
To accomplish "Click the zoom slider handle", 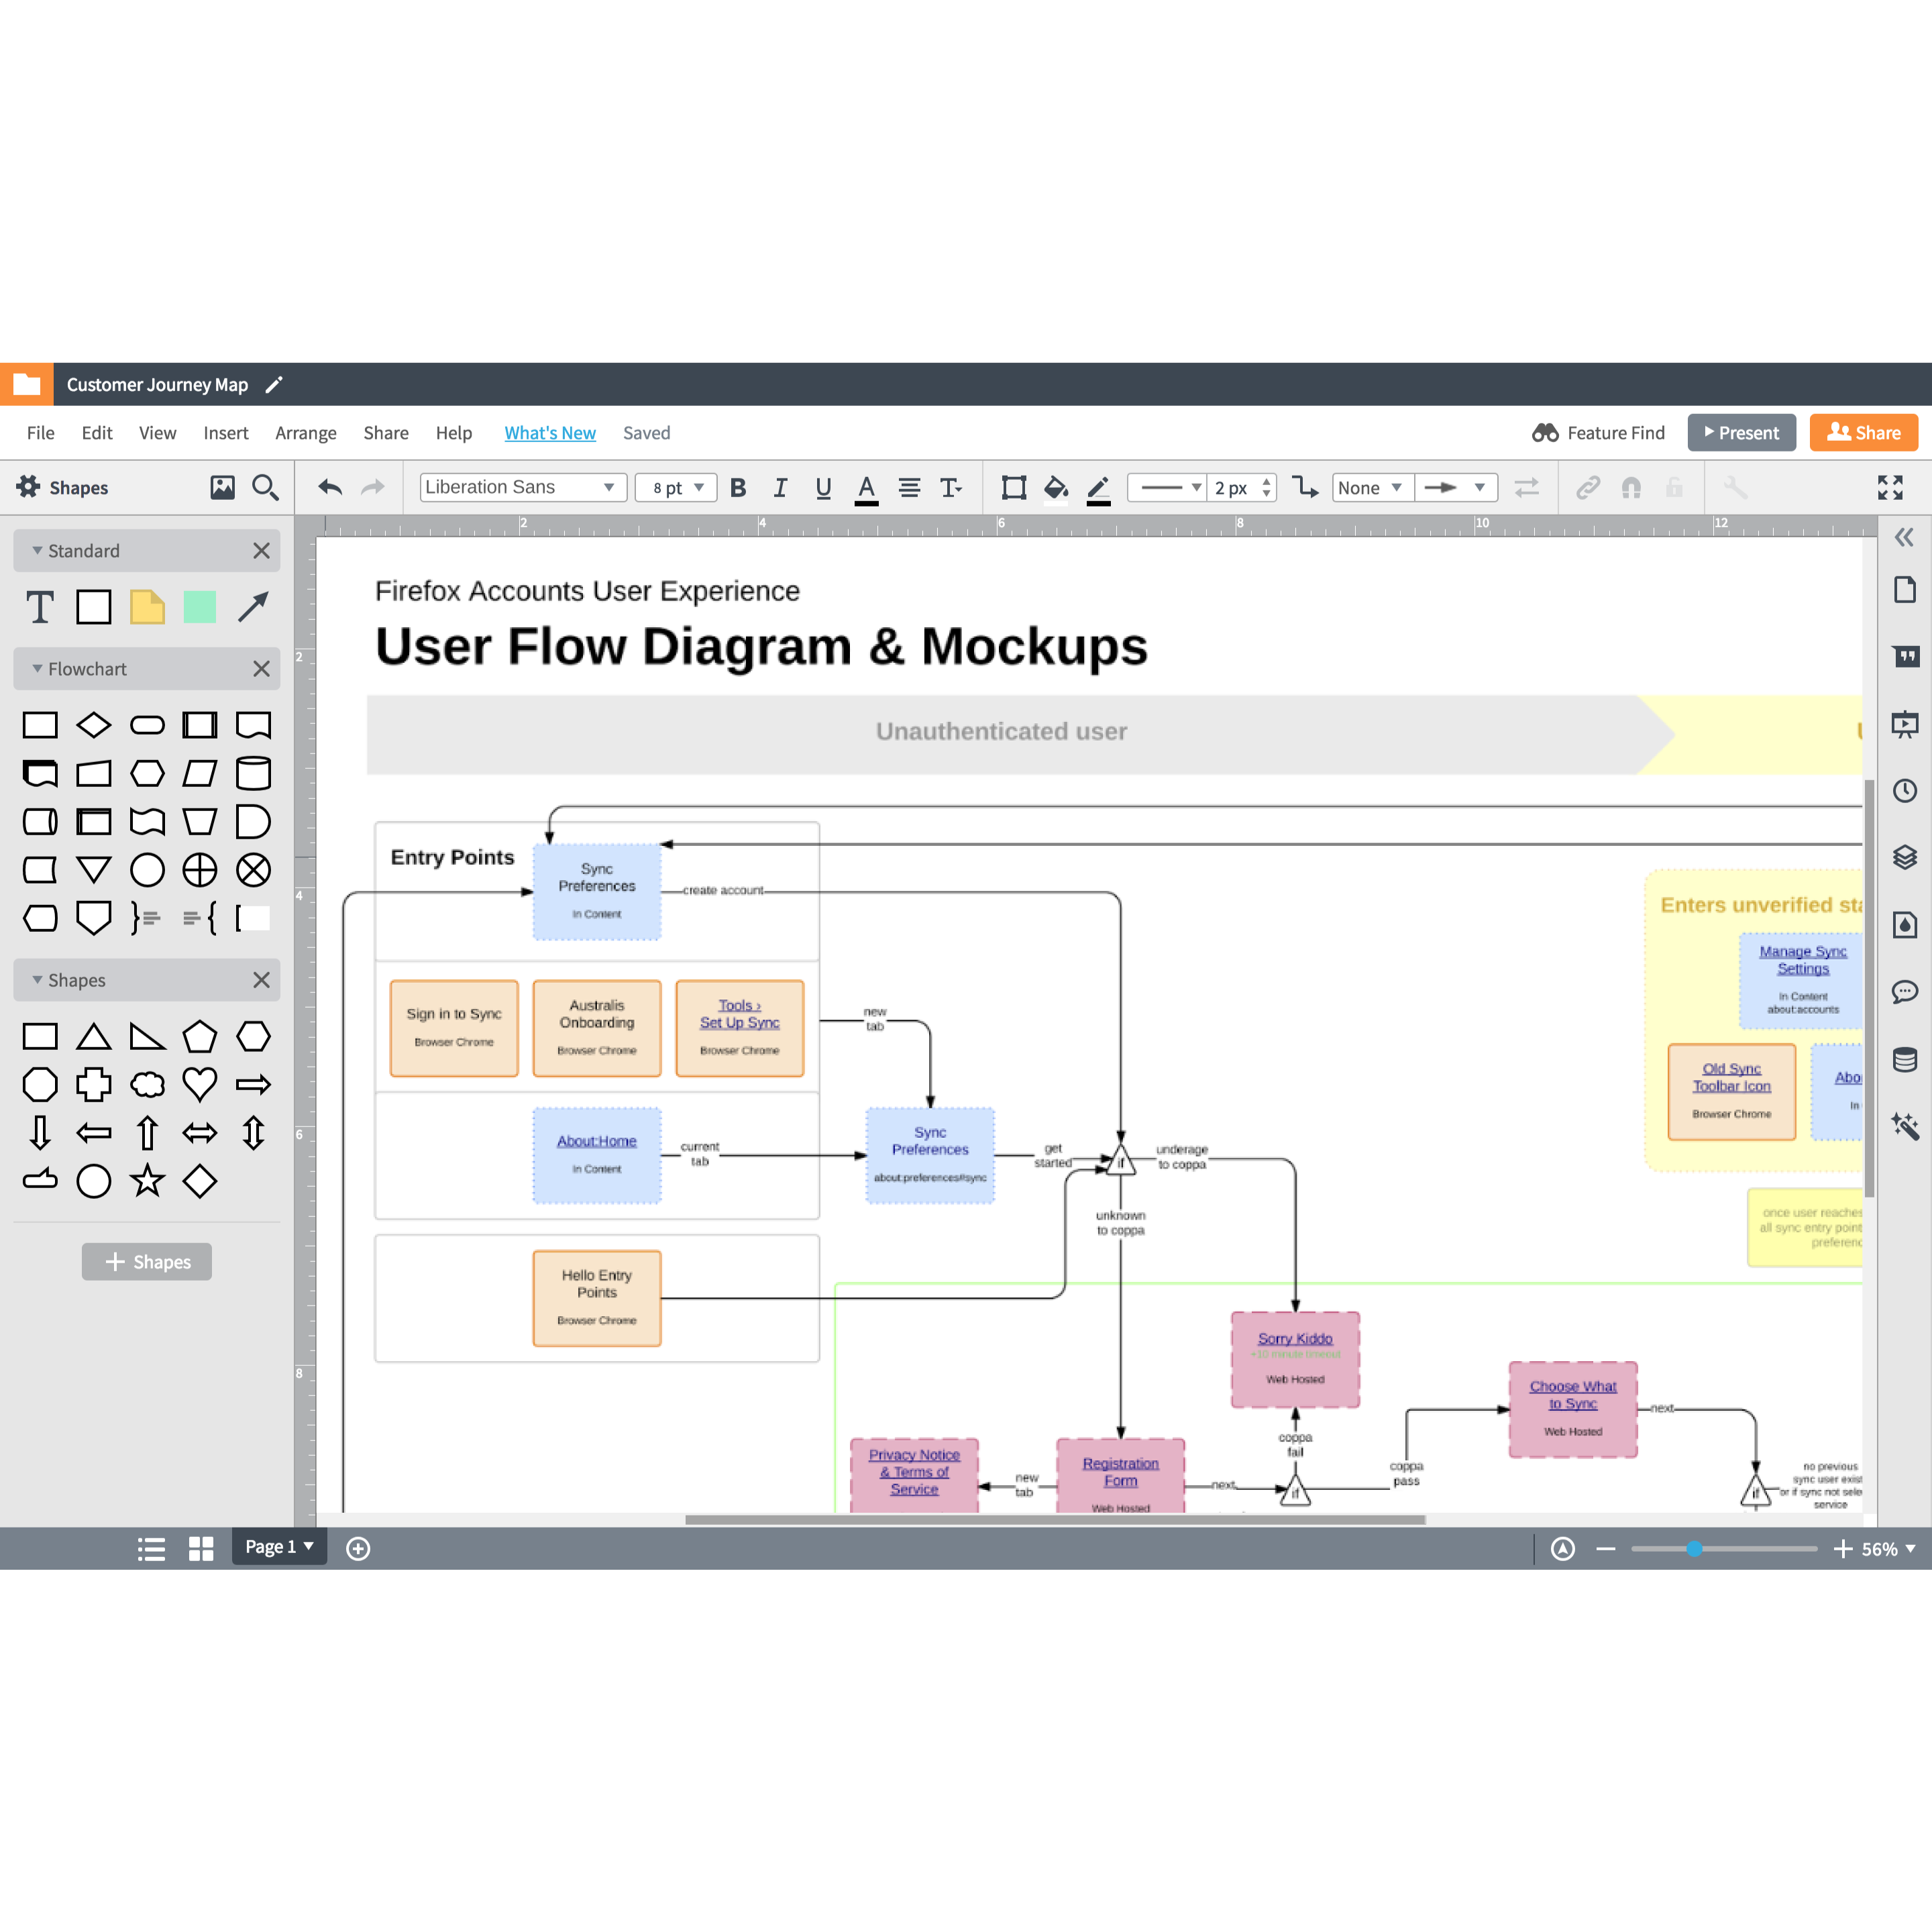I will pos(1694,1548).
